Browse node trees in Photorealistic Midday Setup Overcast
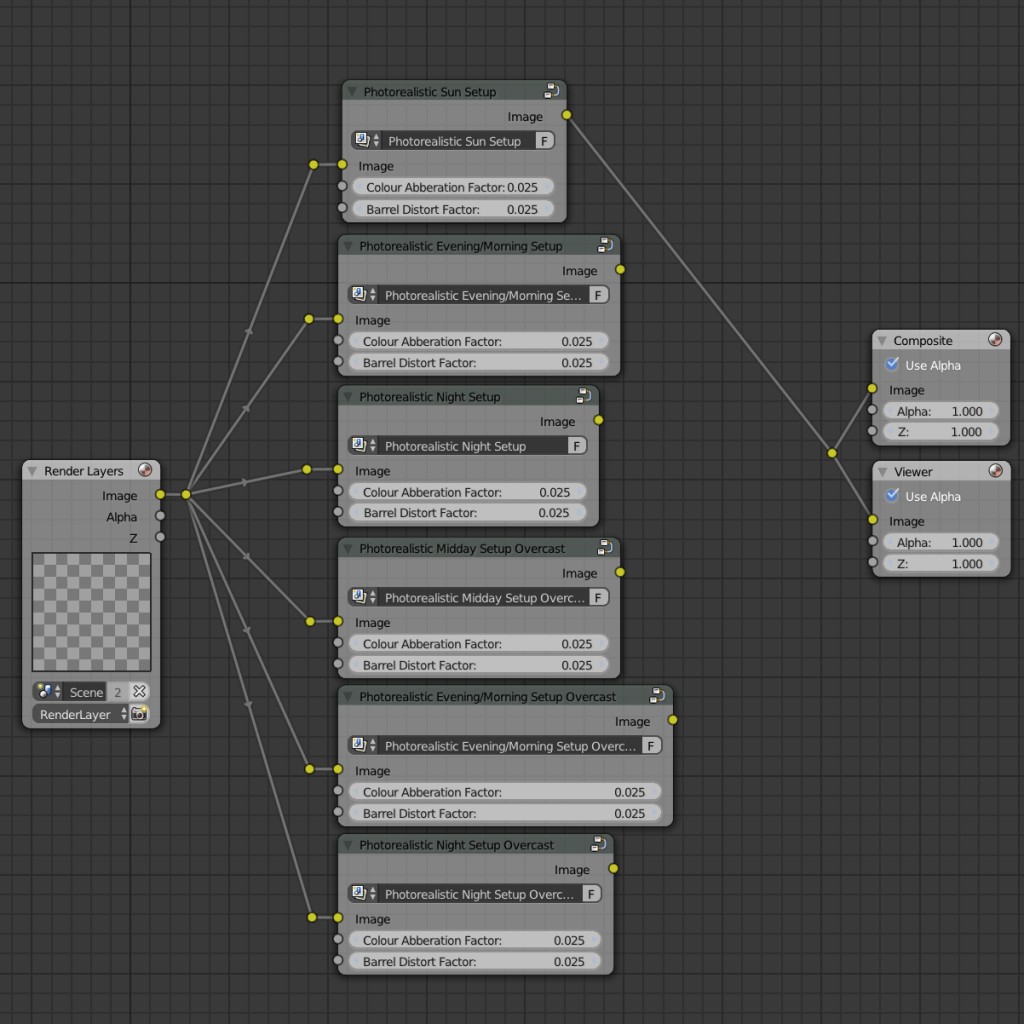 pos(364,598)
